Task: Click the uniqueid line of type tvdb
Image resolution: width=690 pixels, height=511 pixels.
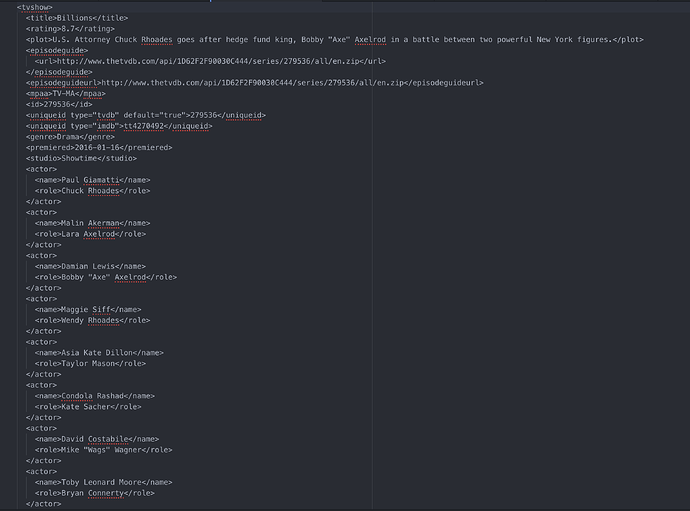Action: click(x=146, y=115)
